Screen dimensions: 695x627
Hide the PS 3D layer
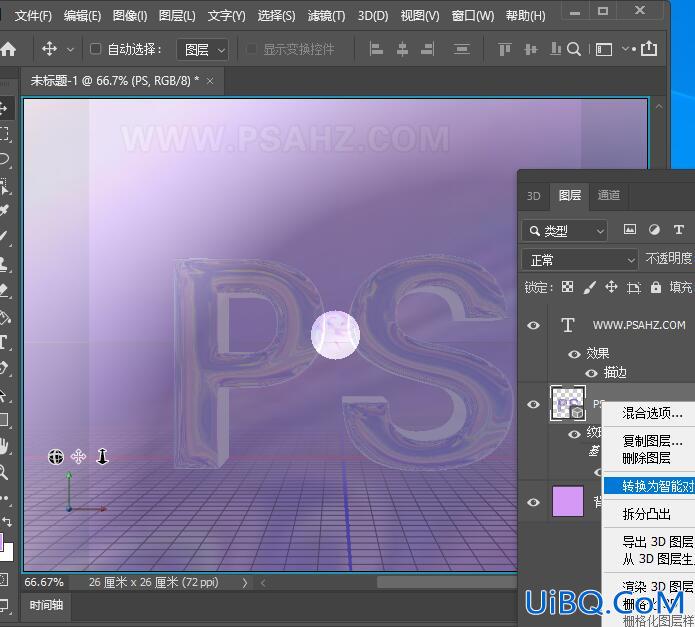click(534, 404)
